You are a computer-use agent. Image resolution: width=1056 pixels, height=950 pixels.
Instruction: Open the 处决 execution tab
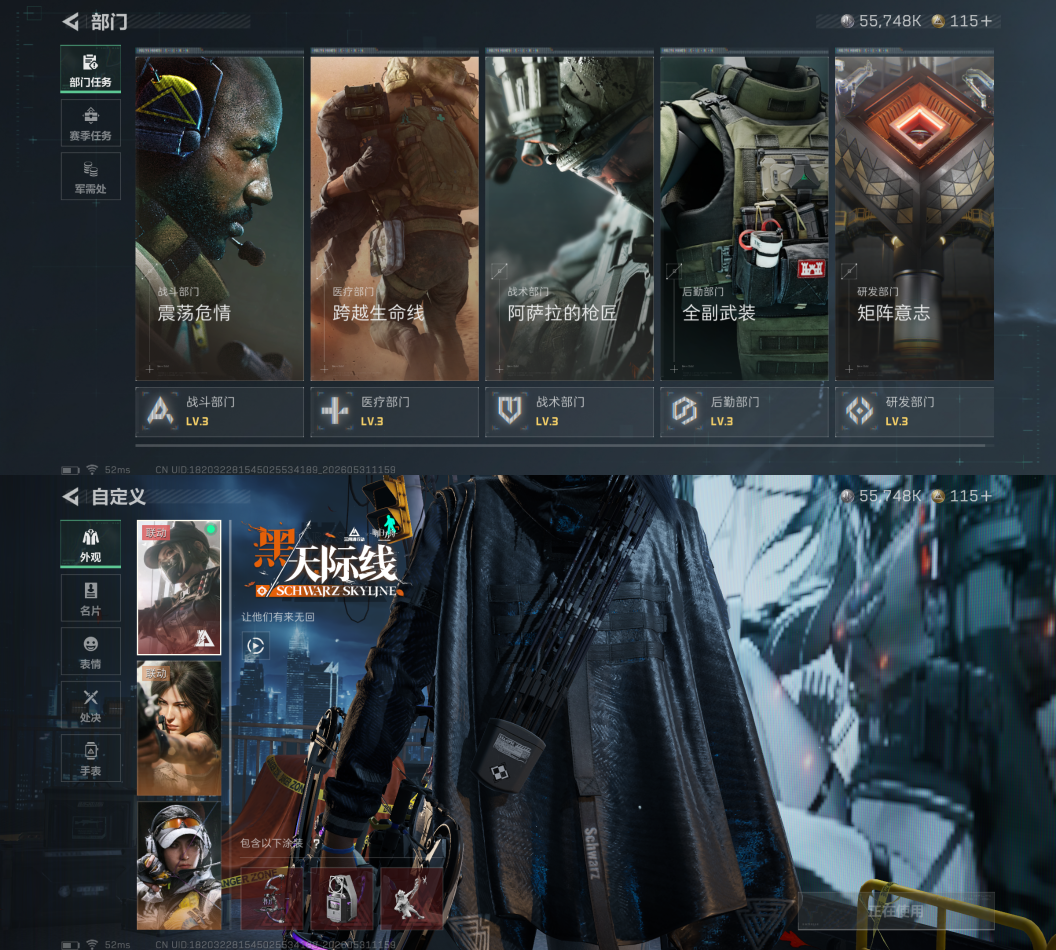(90, 705)
